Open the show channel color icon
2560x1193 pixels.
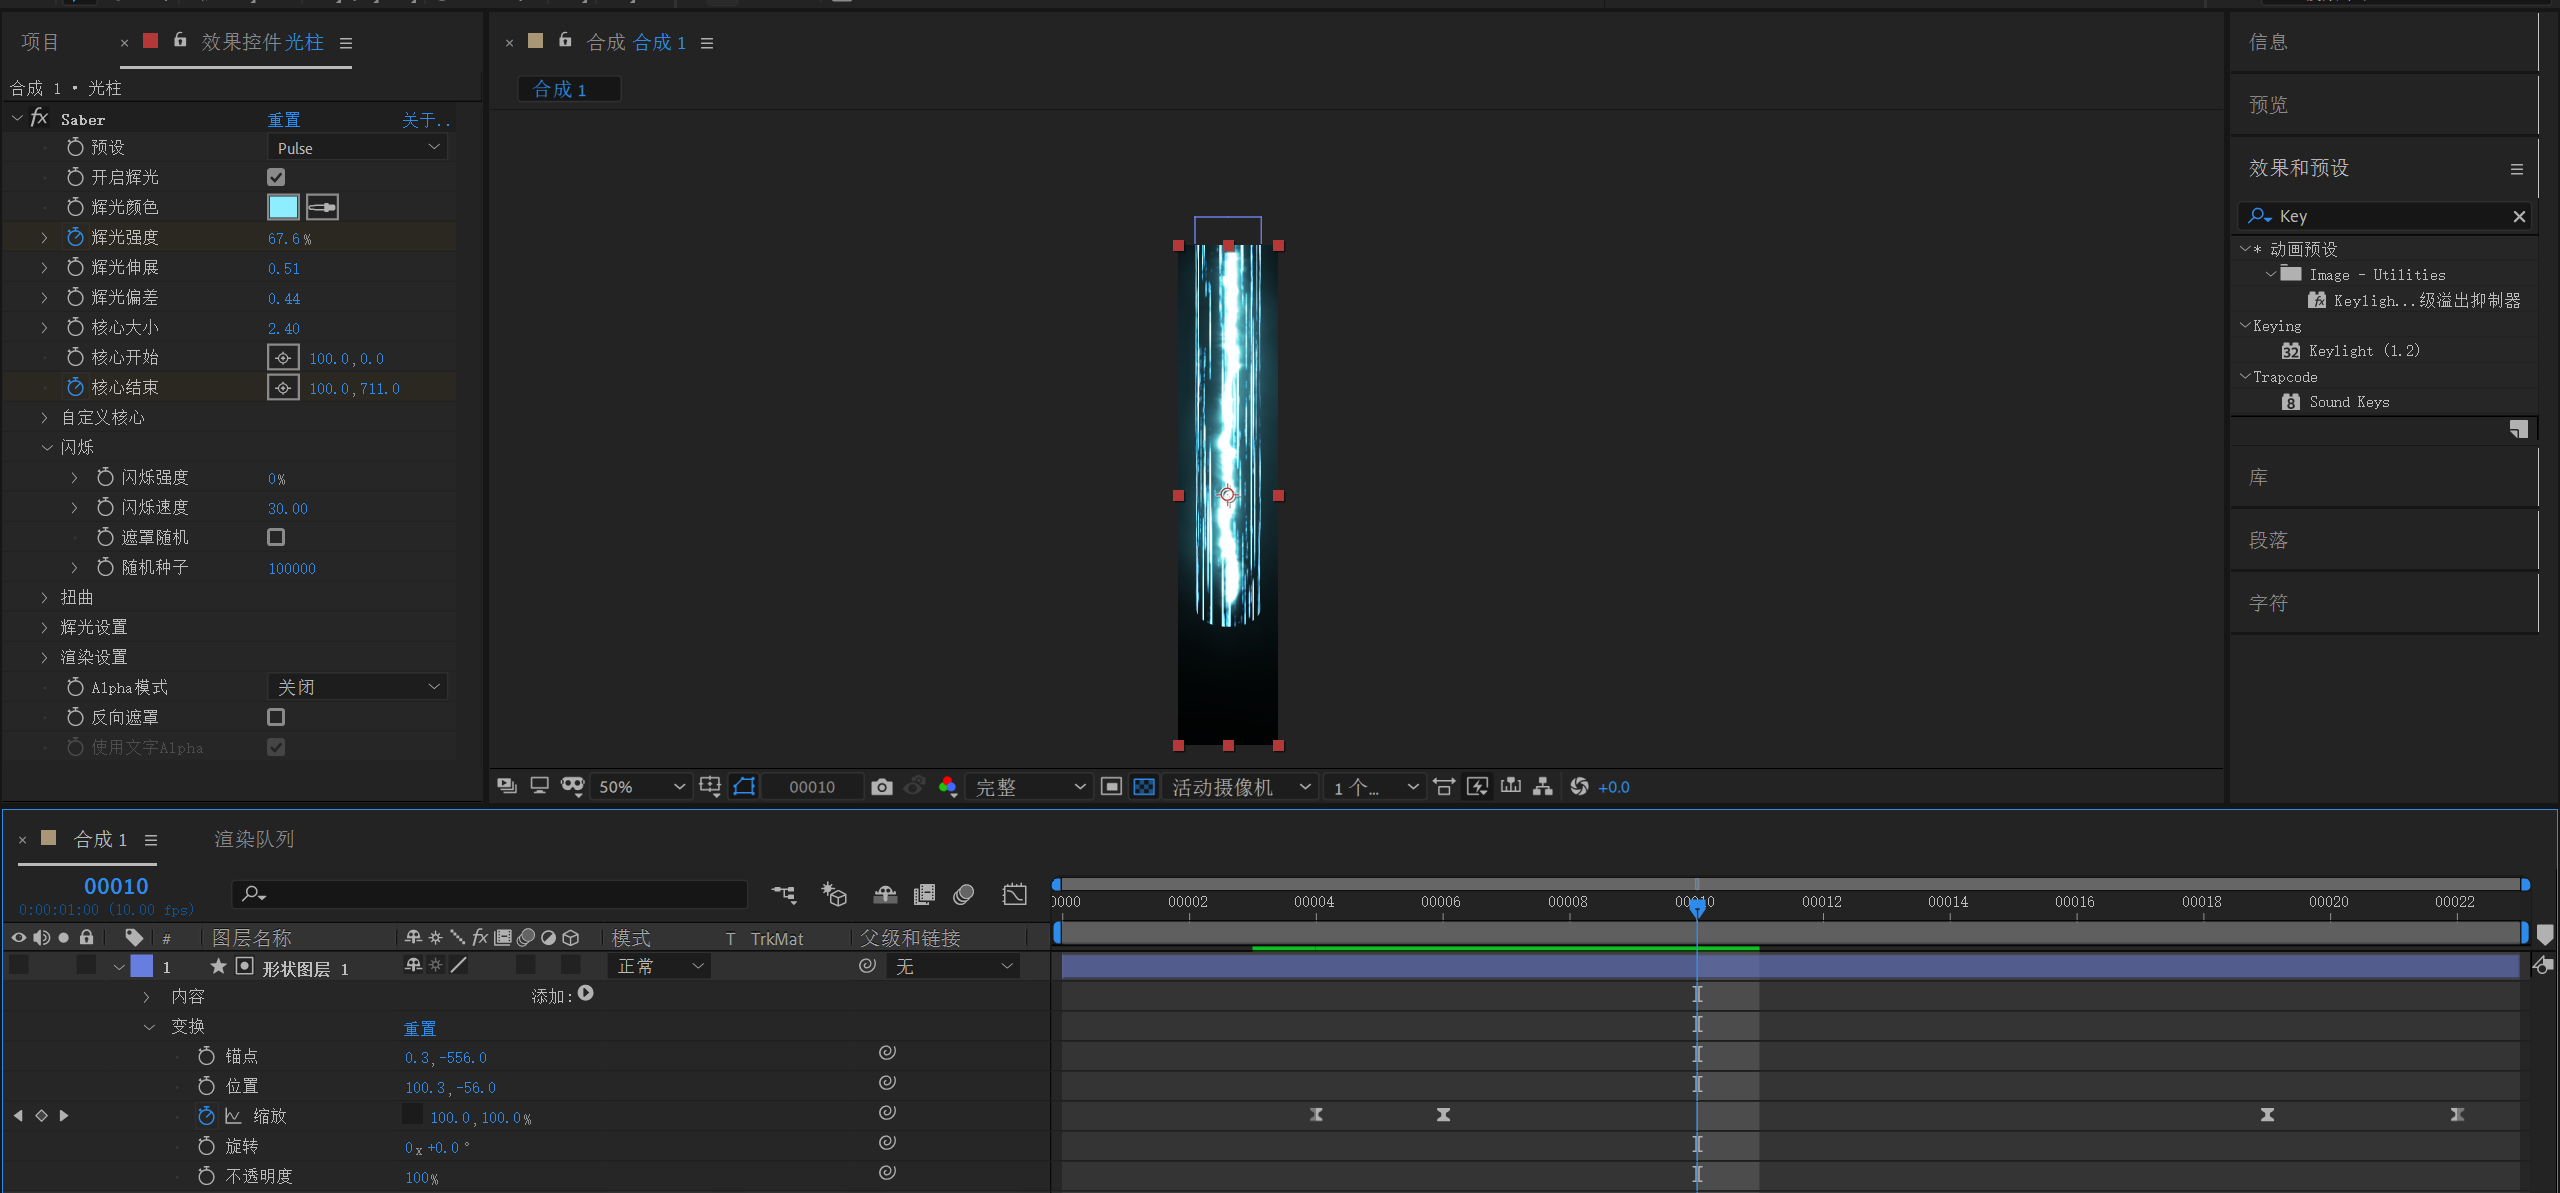tap(948, 787)
